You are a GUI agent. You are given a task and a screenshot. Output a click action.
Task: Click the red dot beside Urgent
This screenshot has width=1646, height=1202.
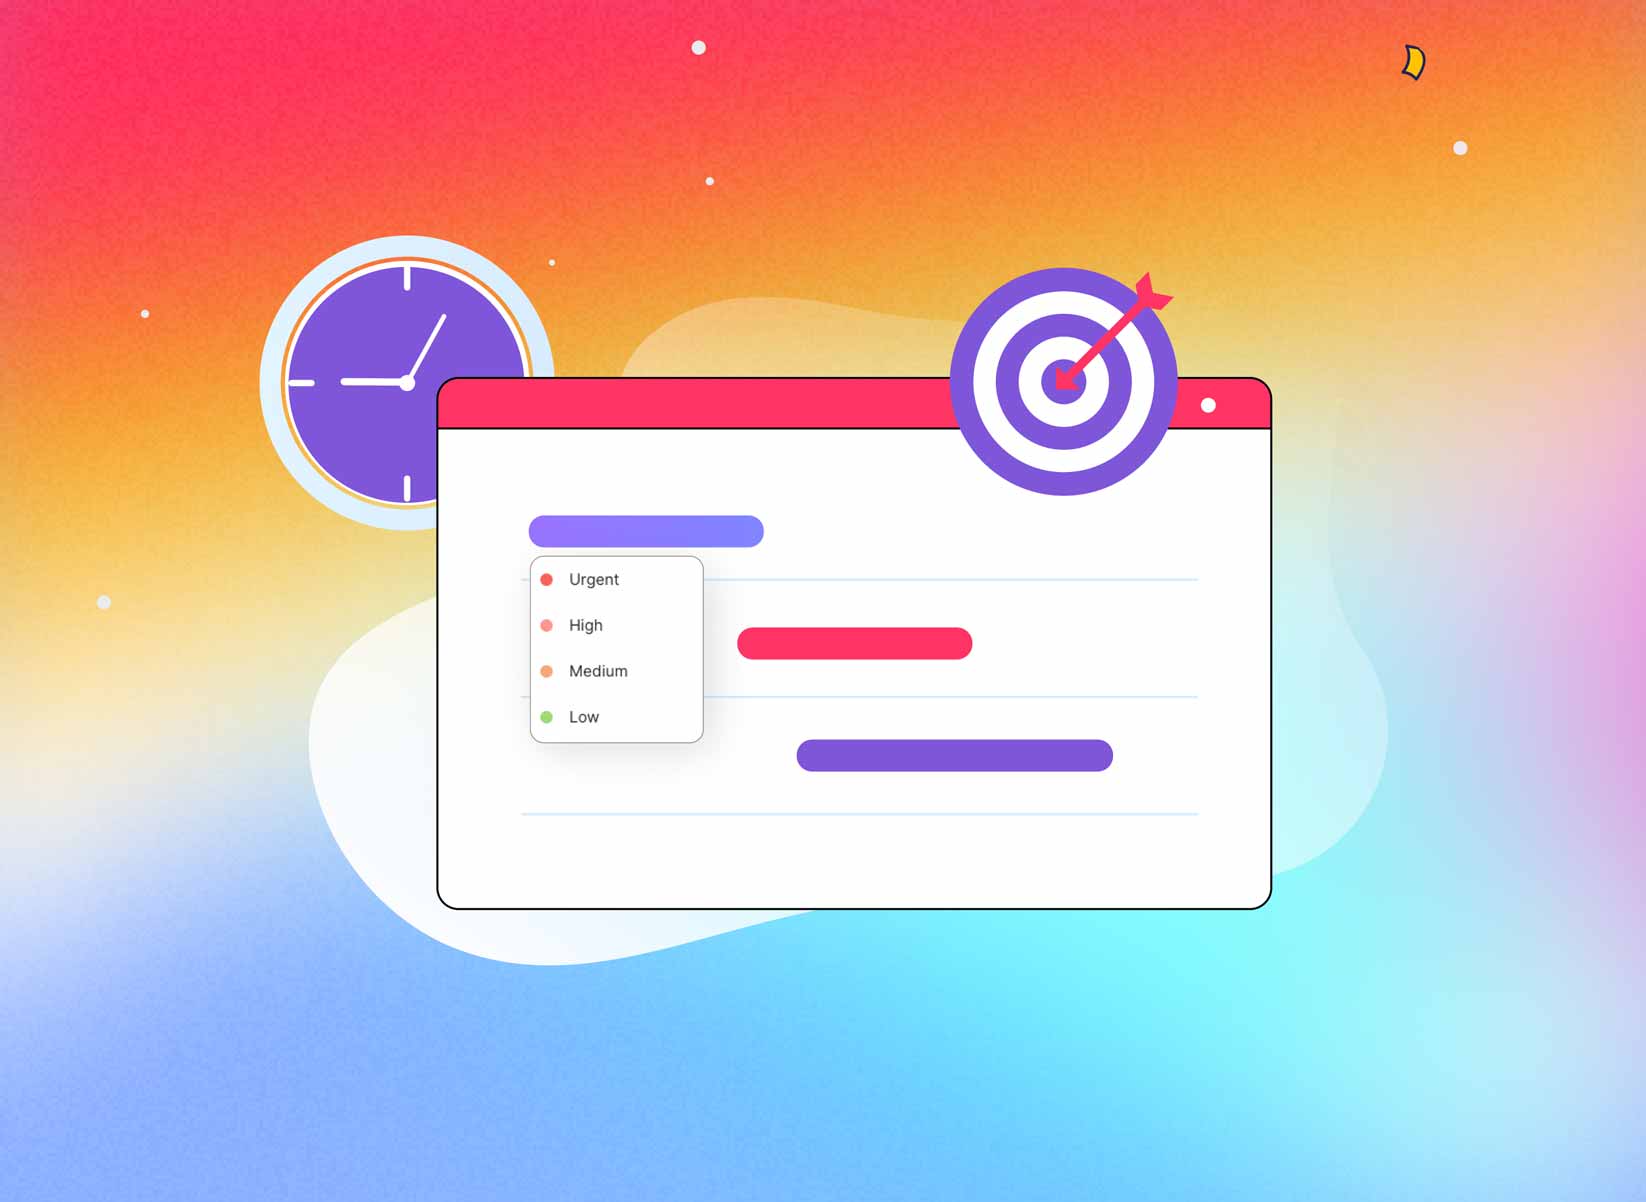pyautogui.click(x=546, y=579)
